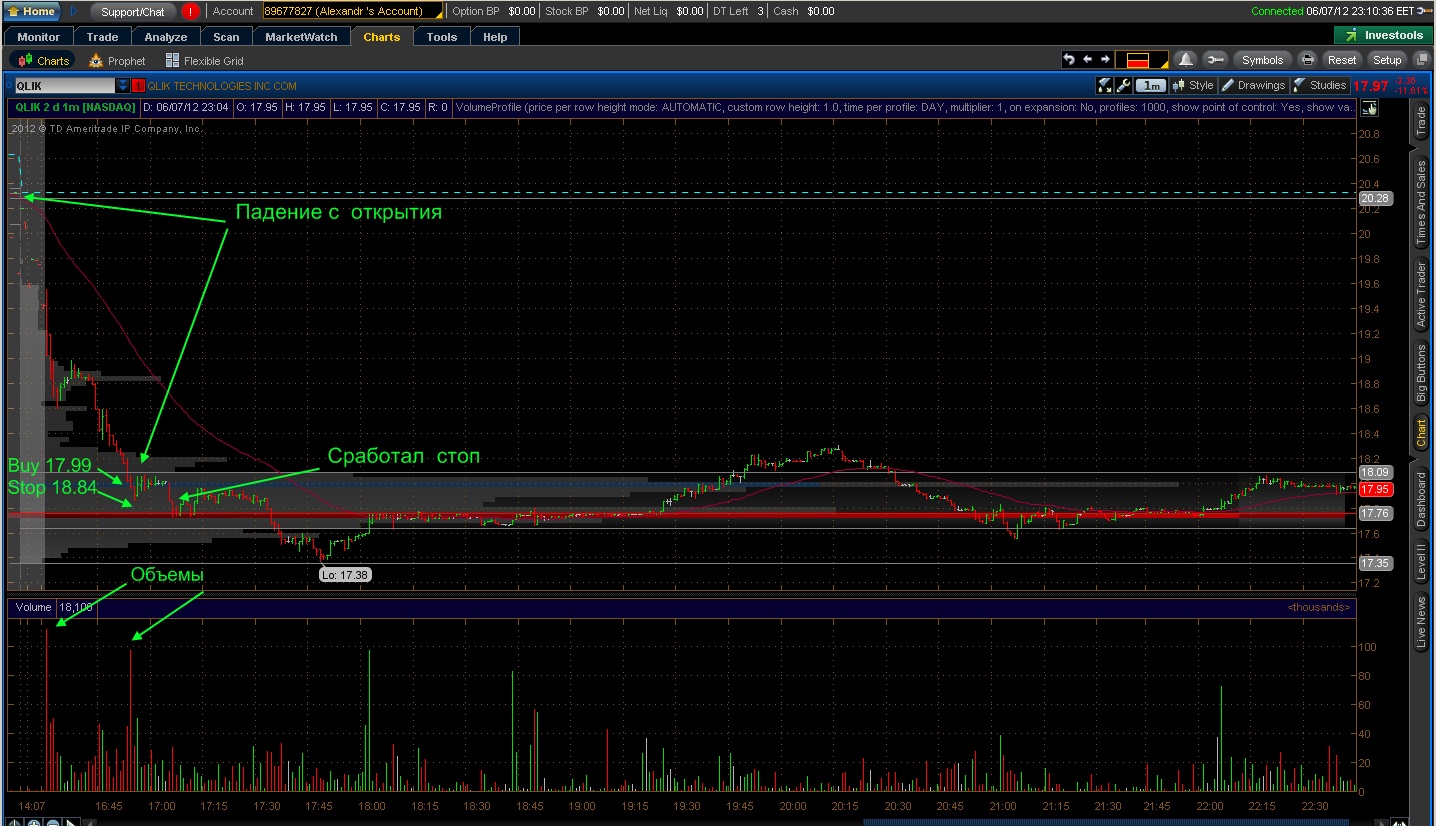Click the zoom in plus icon
Image resolution: width=1436 pixels, height=826 pixels.
pyautogui.click(x=33, y=822)
